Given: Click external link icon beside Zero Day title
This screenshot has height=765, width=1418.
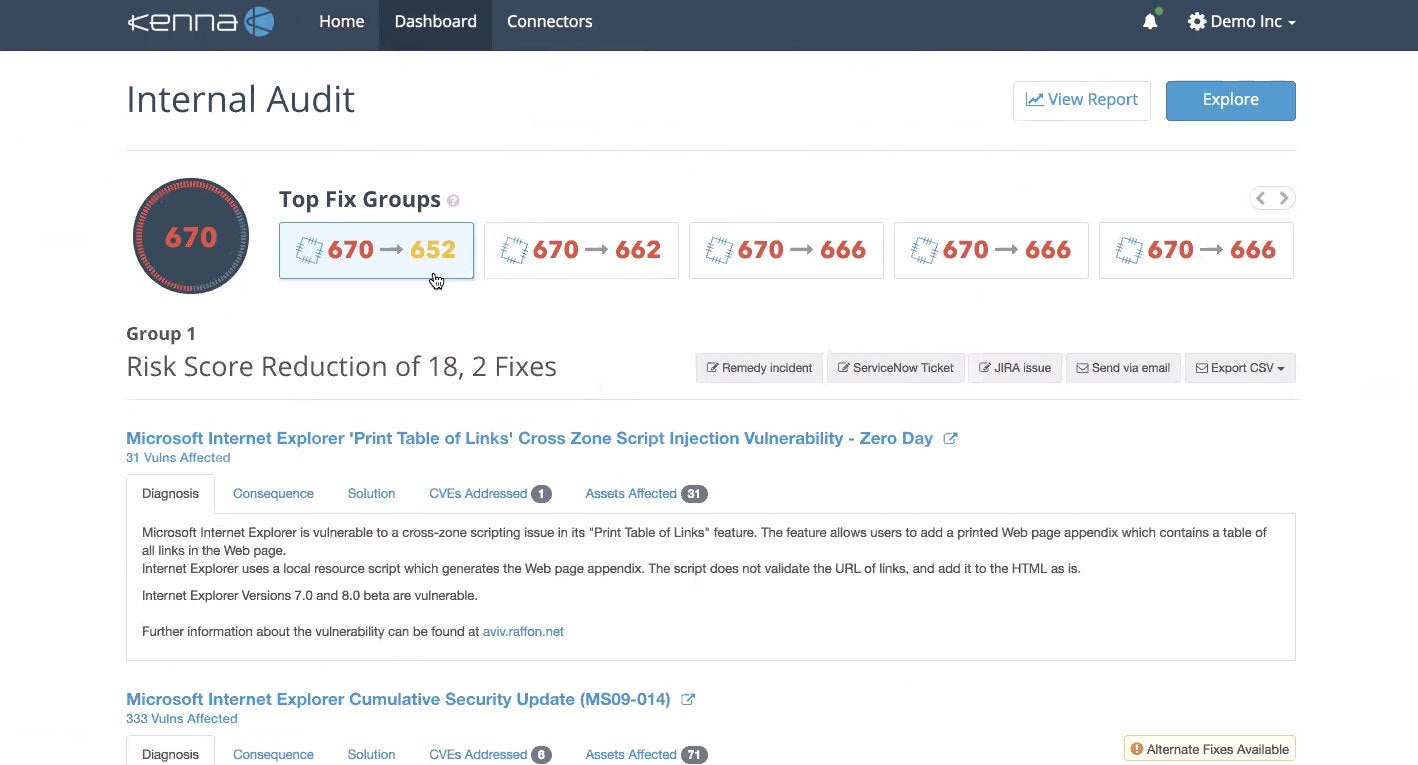Looking at the screenshot, I should pos(951,438).
